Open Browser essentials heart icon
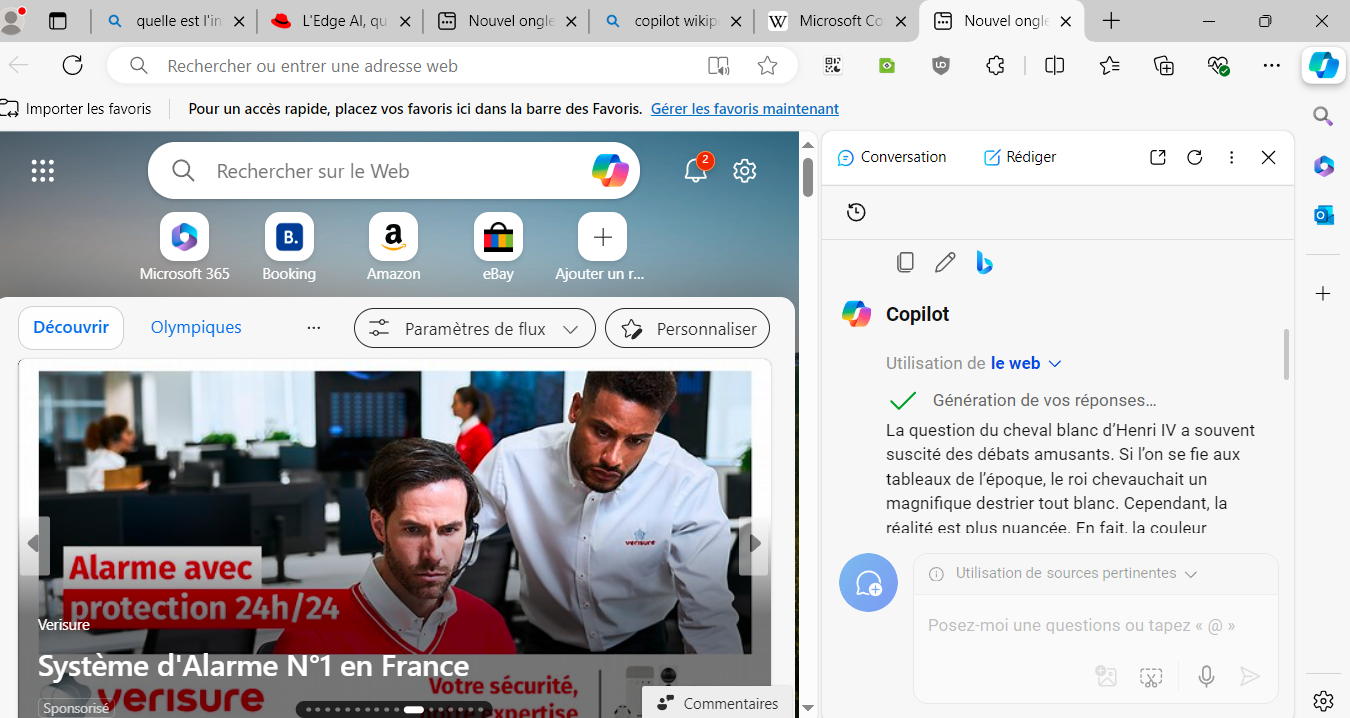 click(x=1217, y=66)
